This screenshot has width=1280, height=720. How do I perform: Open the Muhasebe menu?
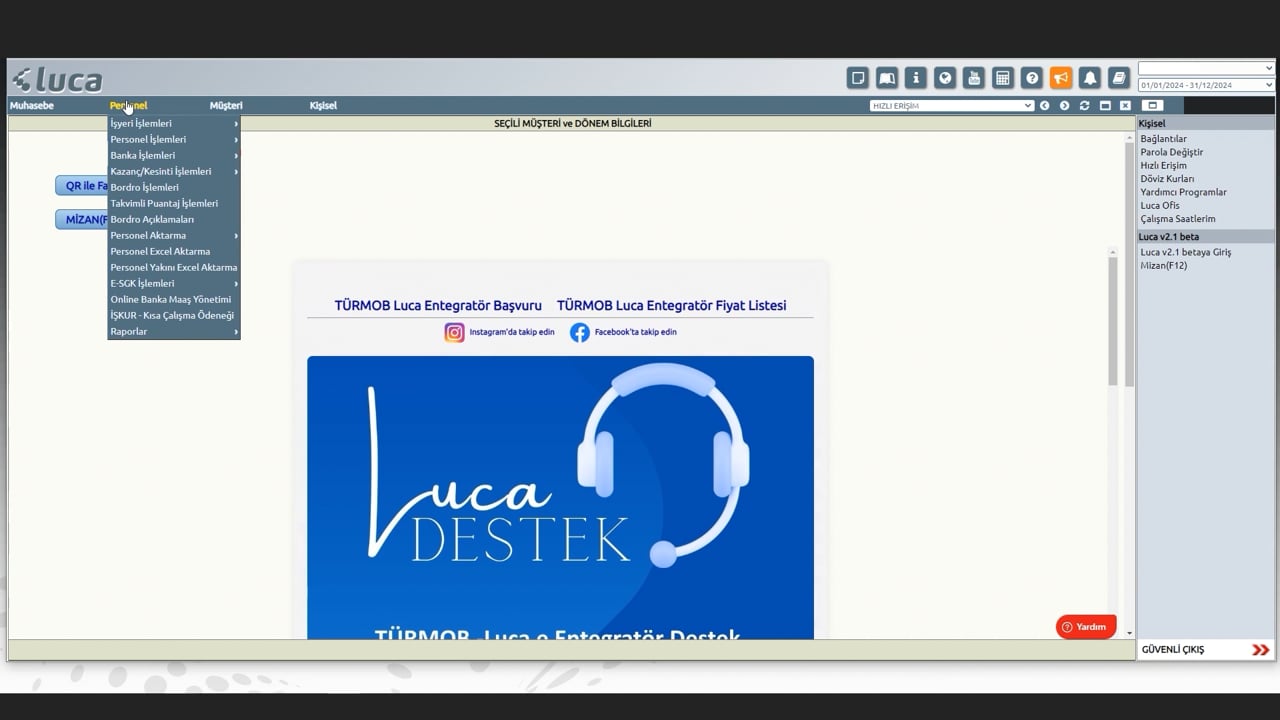click(32, 105)
